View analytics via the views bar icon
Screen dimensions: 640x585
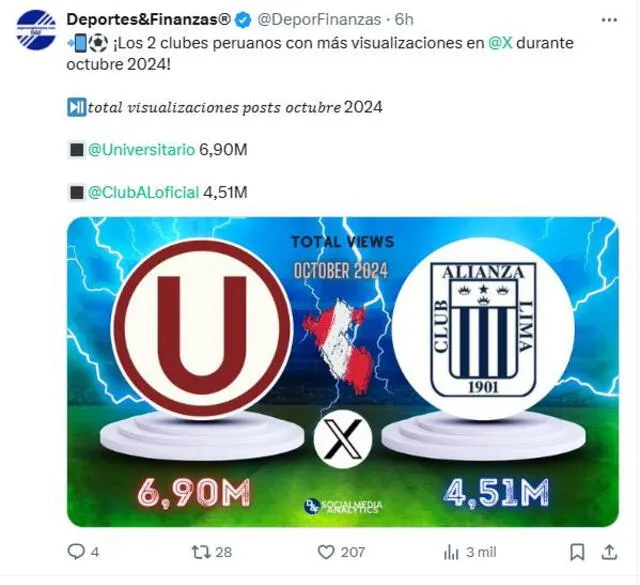tap(451, 553)
